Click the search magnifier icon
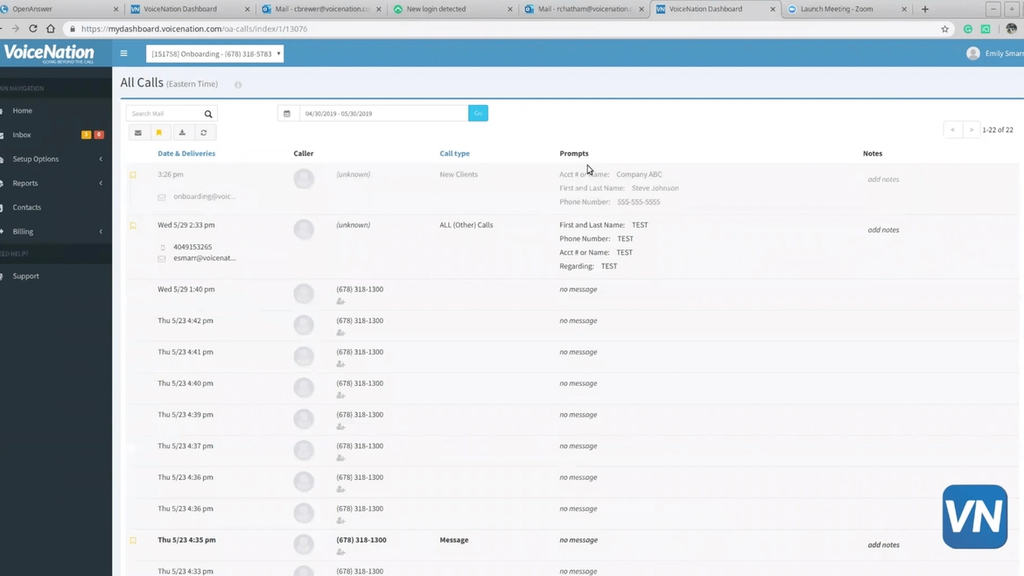 click(208, 114)
